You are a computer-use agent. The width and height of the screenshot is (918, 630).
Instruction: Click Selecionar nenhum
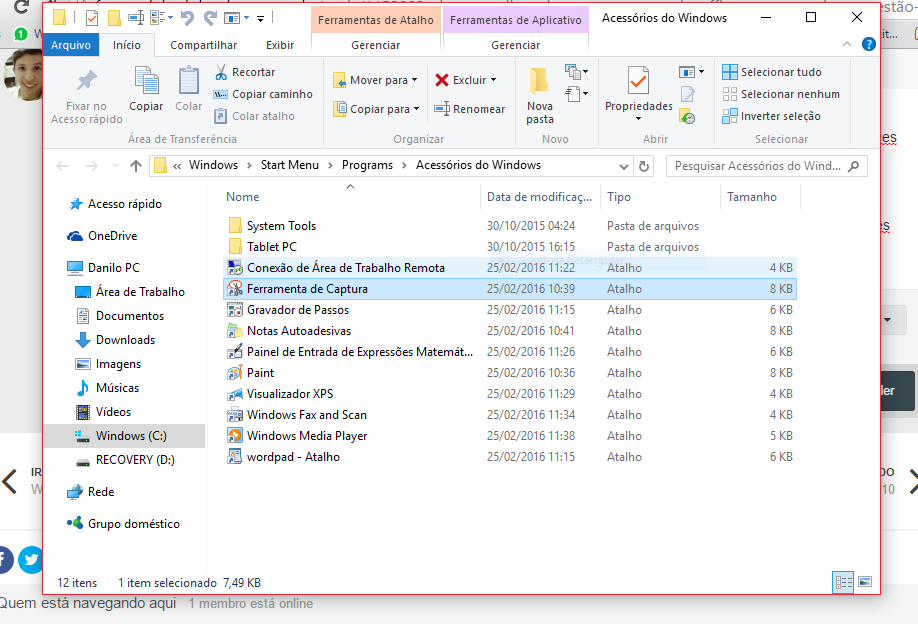point(781,94)
